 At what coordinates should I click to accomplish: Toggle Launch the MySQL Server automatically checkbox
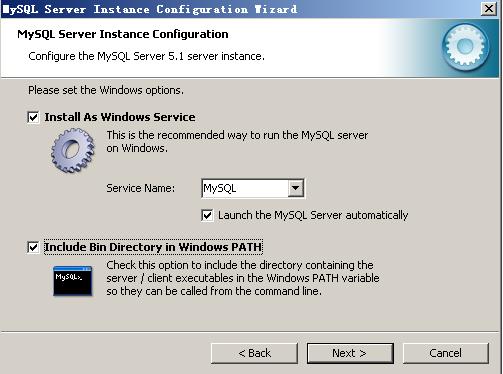(207, 215)
